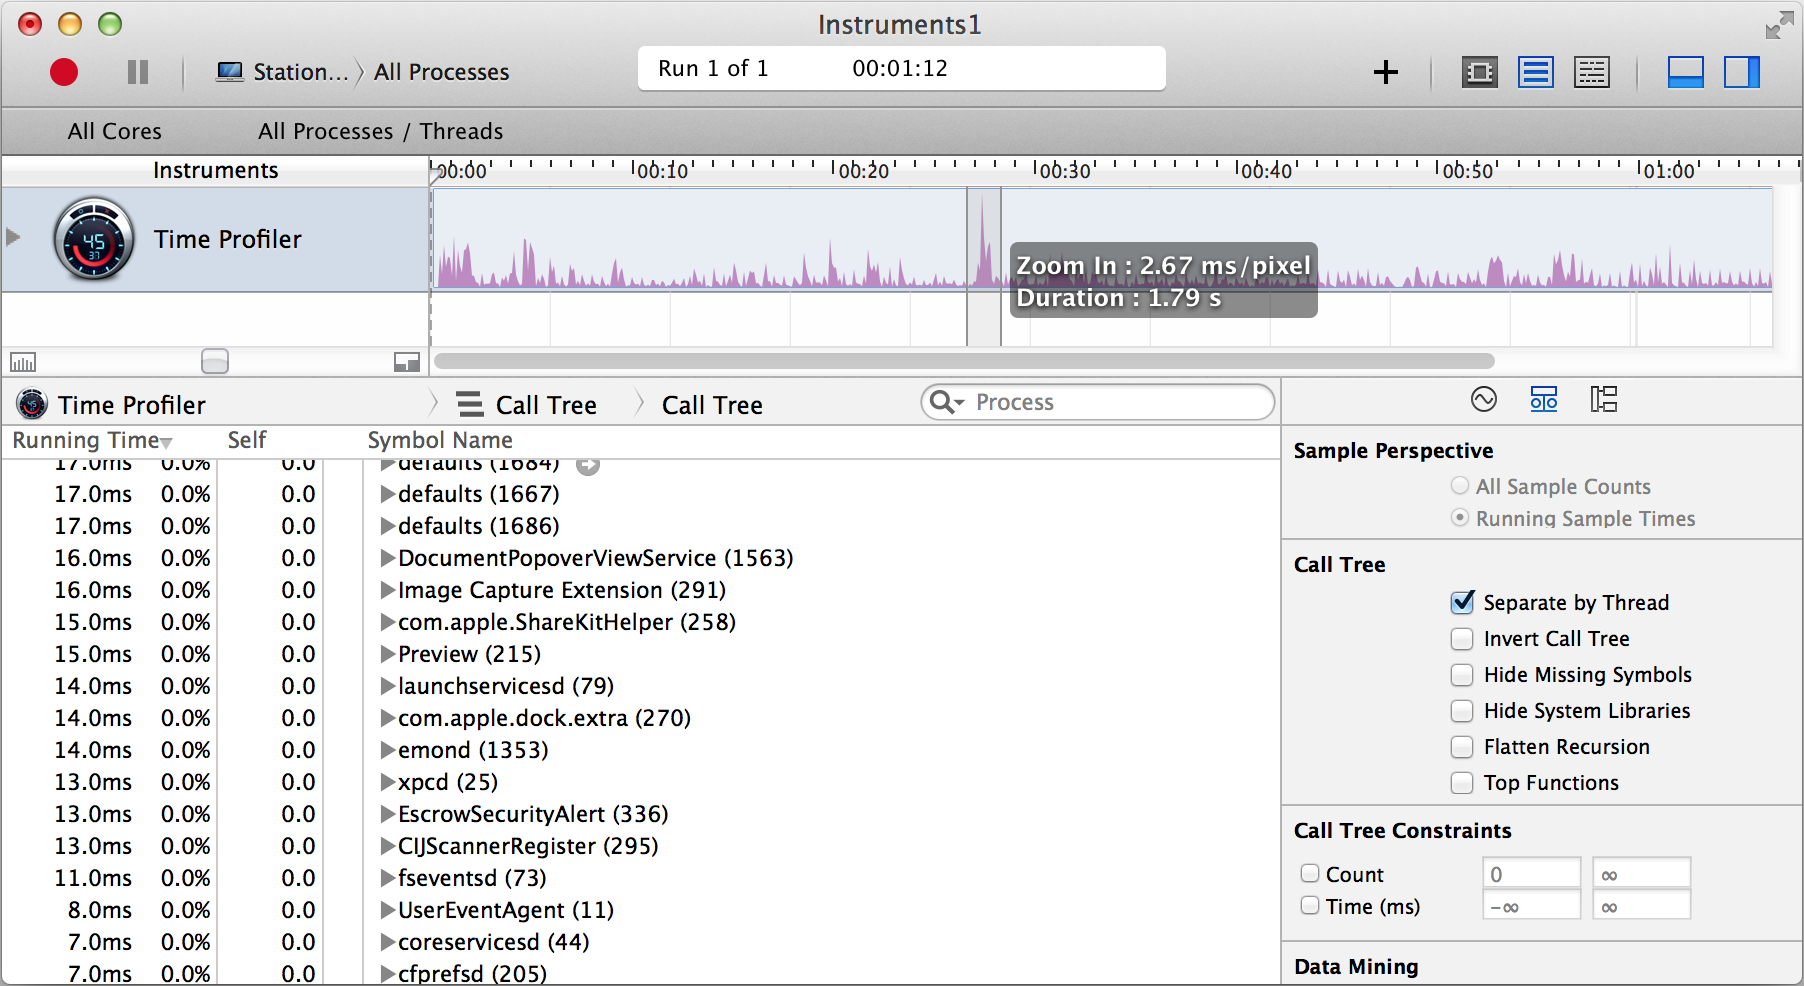This screenshot has height=986, width=1804.
Task: Show the strategy CPU view icon
Action: pyautogui.click(x=1480, y=72)
